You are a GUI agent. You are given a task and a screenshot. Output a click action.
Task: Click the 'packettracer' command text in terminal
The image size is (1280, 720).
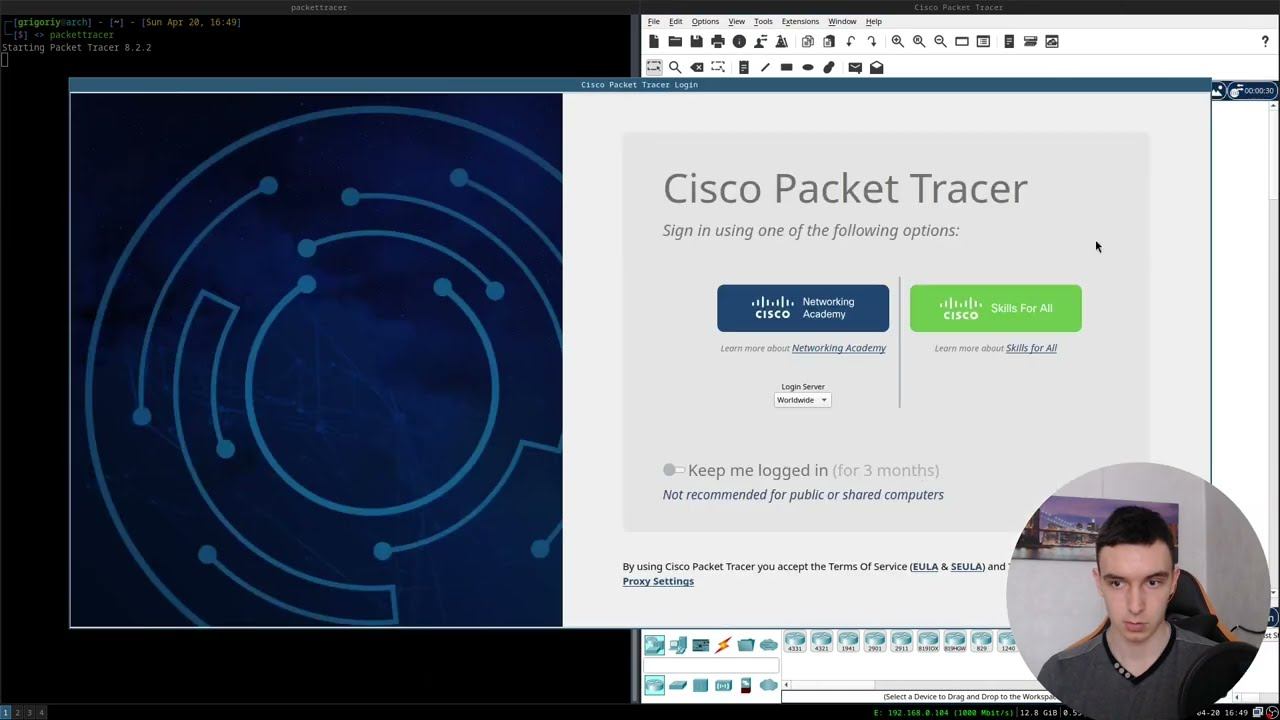click(81, 35)
